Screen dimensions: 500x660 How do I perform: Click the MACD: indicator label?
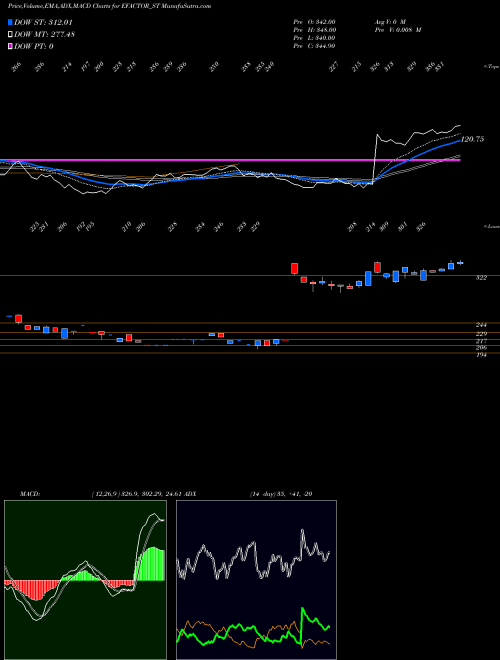click(29, 494)
